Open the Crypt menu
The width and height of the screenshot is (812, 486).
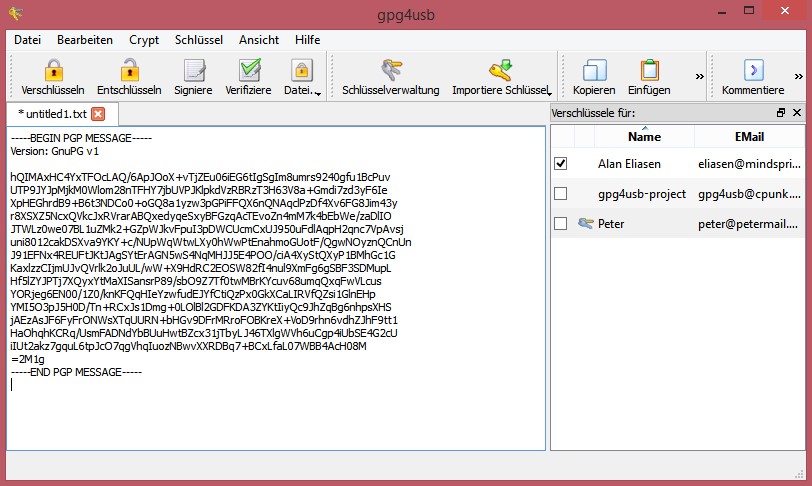(x=144, y=40)
